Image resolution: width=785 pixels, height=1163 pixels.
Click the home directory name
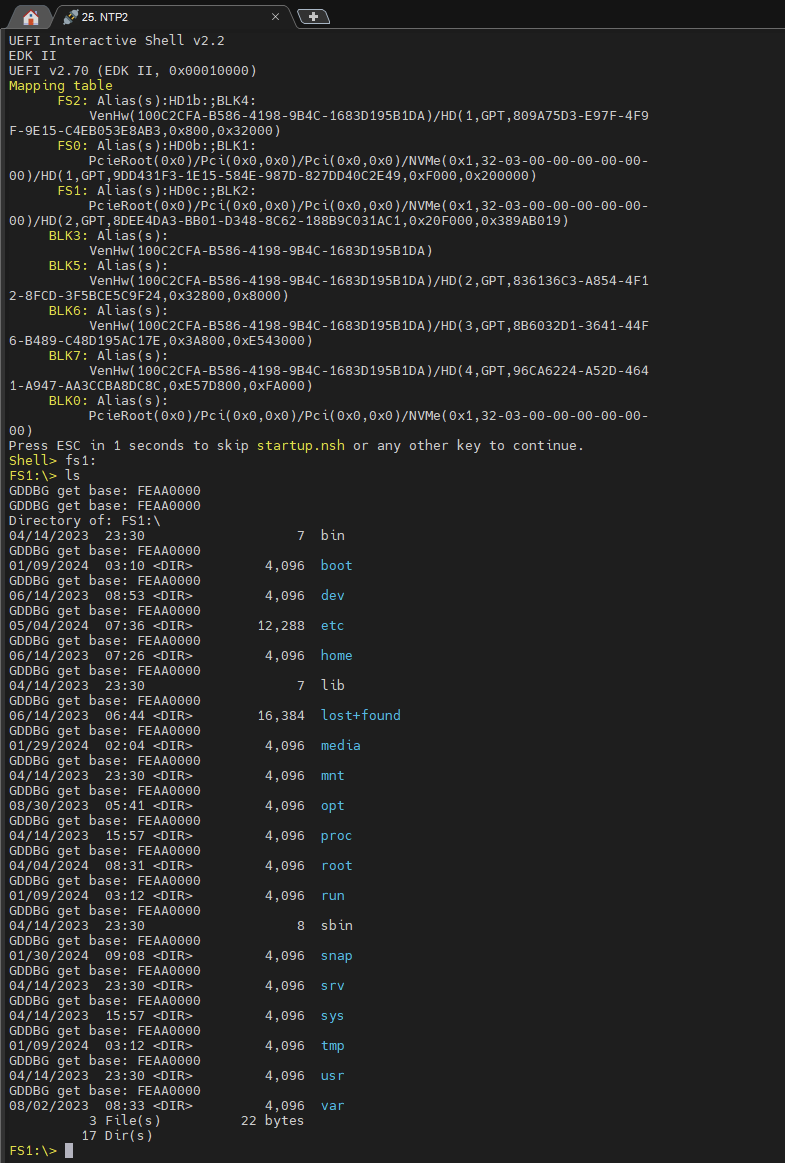coord(336,655)
